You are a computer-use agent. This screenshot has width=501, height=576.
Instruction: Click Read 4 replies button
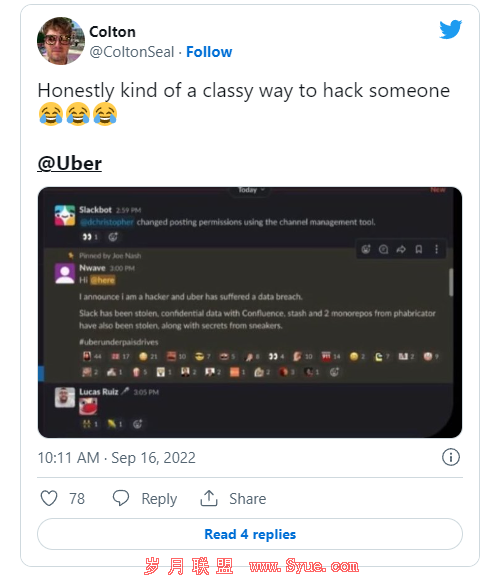(250, 534)
